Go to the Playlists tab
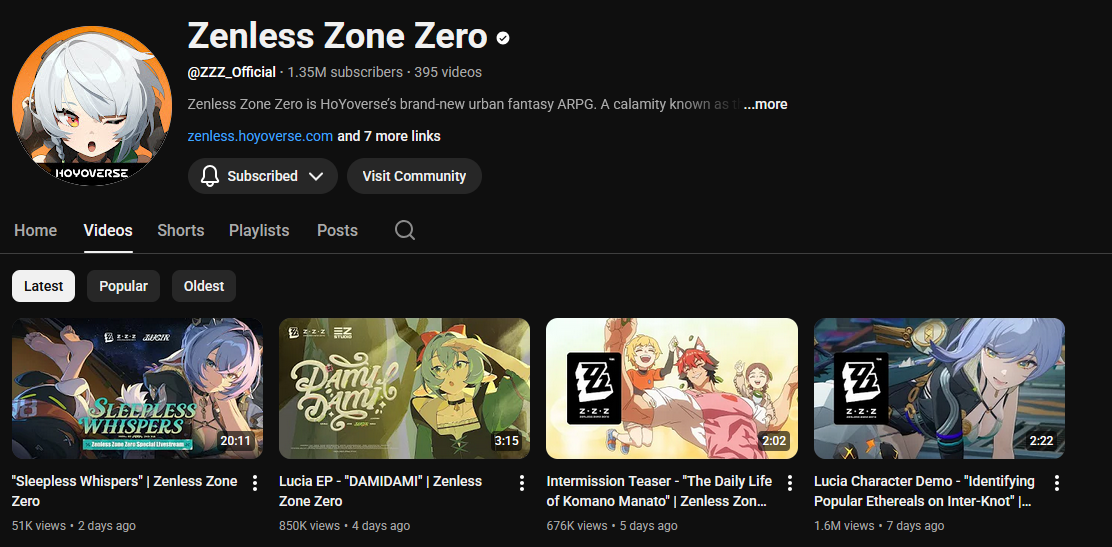The height and width of the screenshot is (547, 1112). (x=259, y=230)
